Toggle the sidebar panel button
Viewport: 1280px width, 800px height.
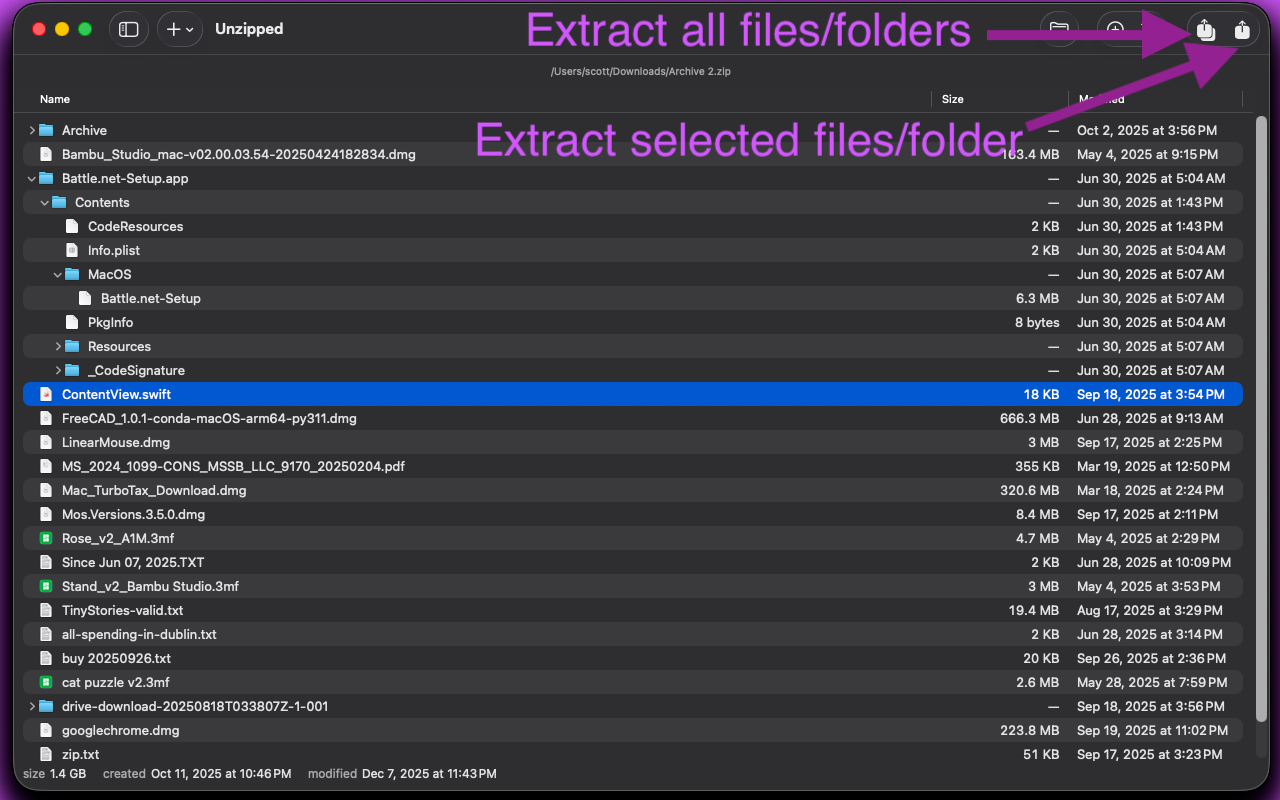click(x=128, y=30)
